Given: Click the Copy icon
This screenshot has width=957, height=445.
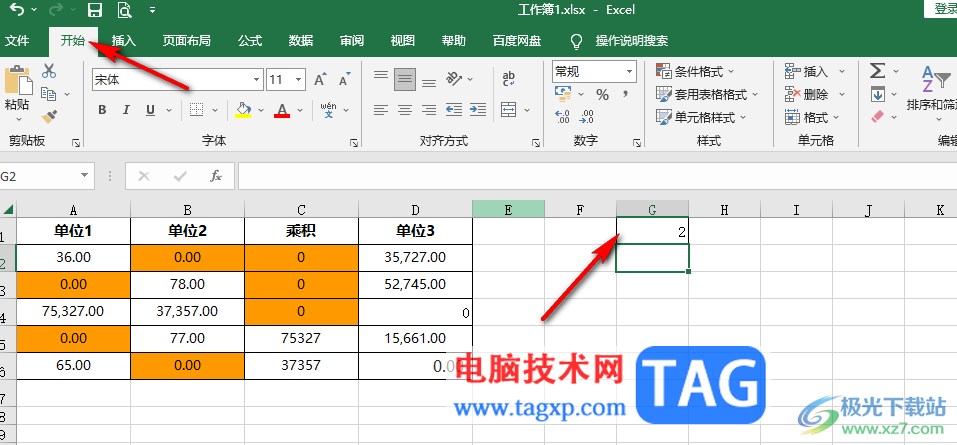Looking at the screenshot, I should coord(48,94).
